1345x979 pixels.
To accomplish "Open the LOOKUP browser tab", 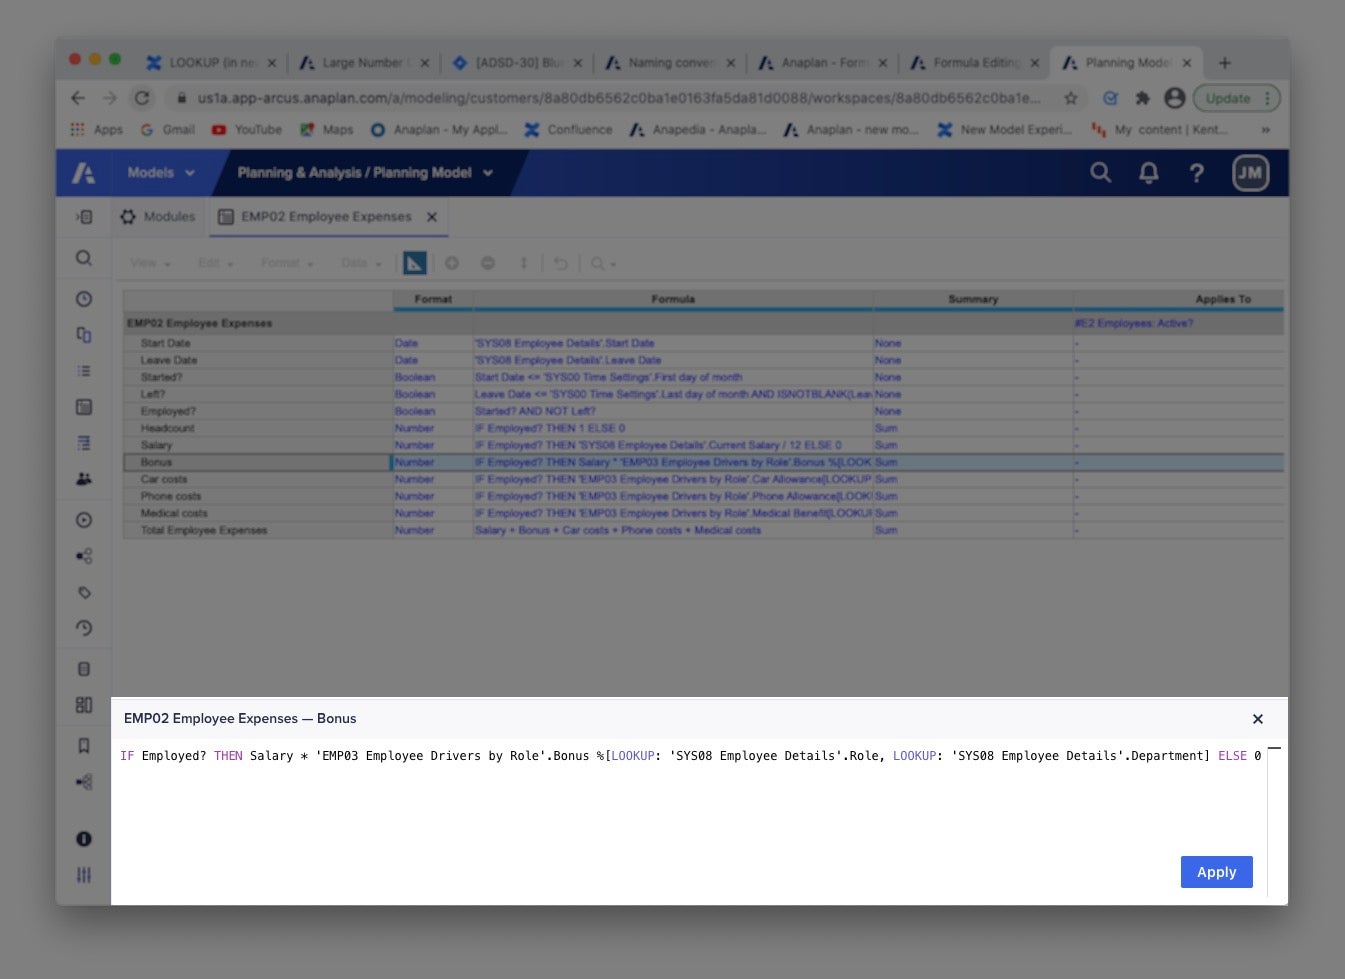I will click(x=211, y=63).
